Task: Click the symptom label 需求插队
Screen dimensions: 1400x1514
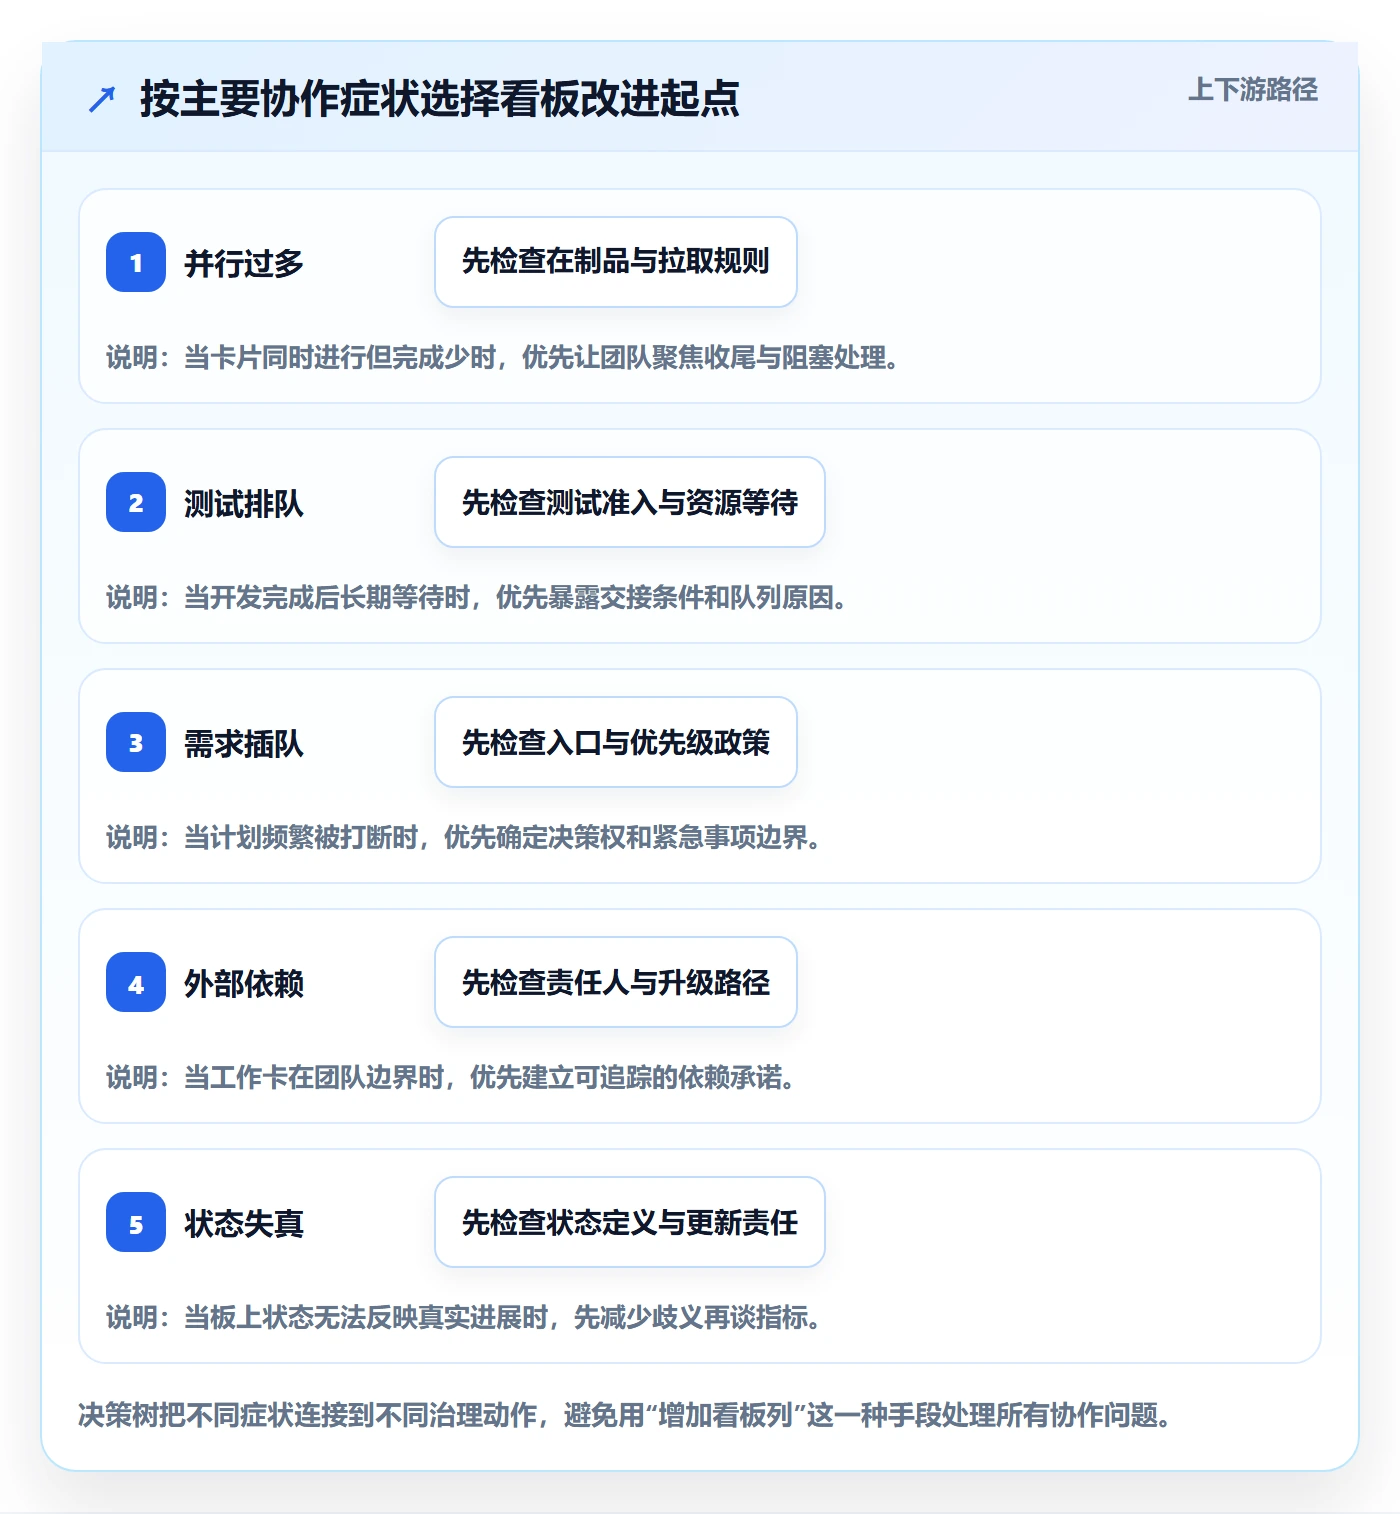Action: pos(244,743)
